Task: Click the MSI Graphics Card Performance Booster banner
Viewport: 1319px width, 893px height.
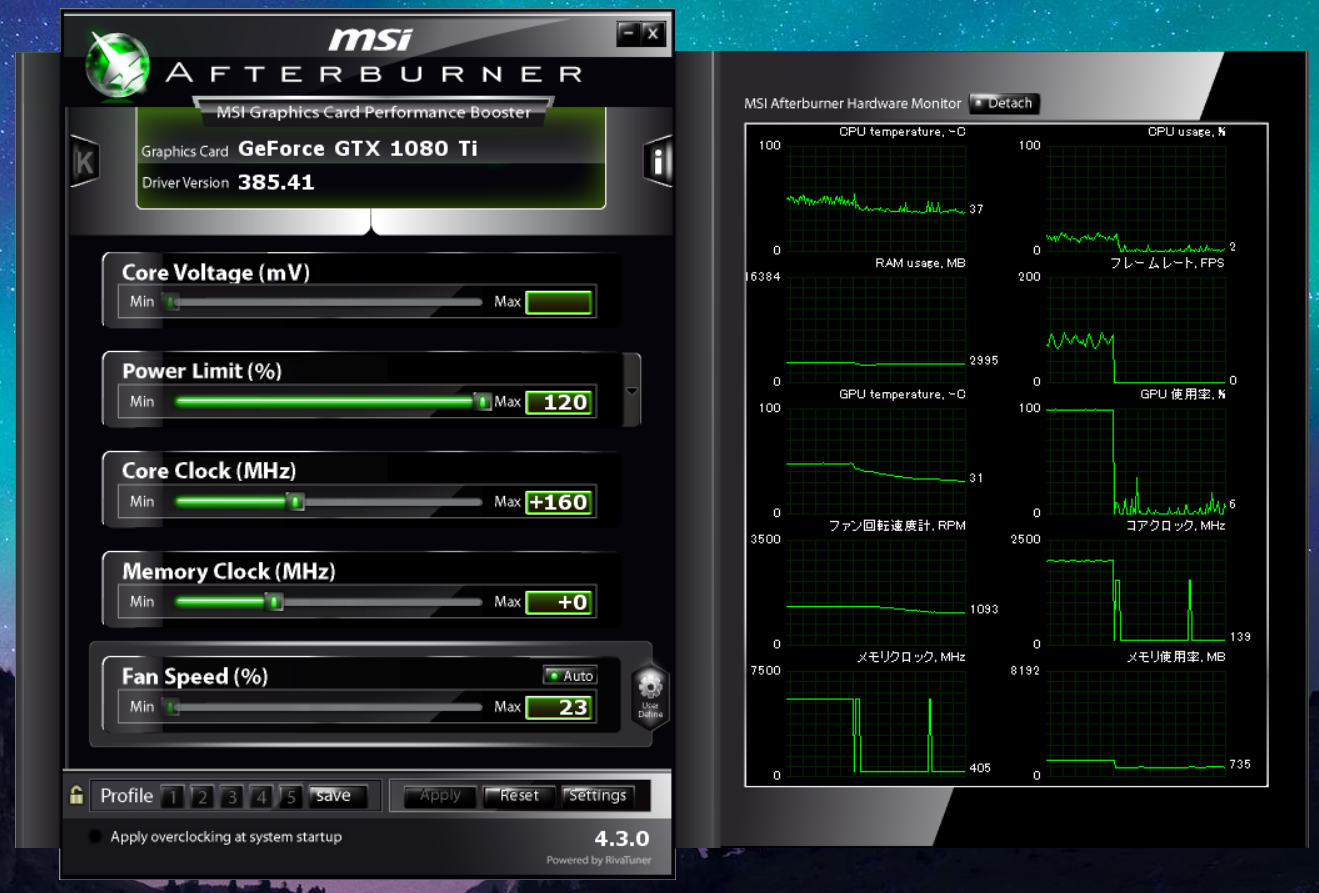Action: point(374,112)
